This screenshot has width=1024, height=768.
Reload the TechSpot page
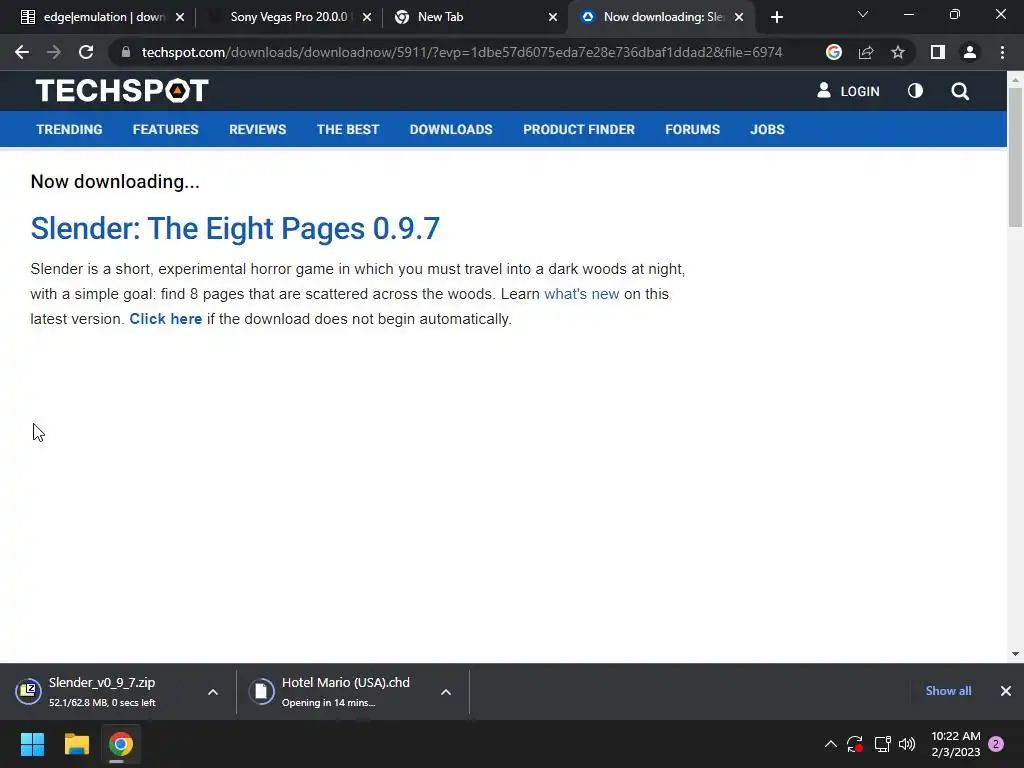tap(86, 52)
